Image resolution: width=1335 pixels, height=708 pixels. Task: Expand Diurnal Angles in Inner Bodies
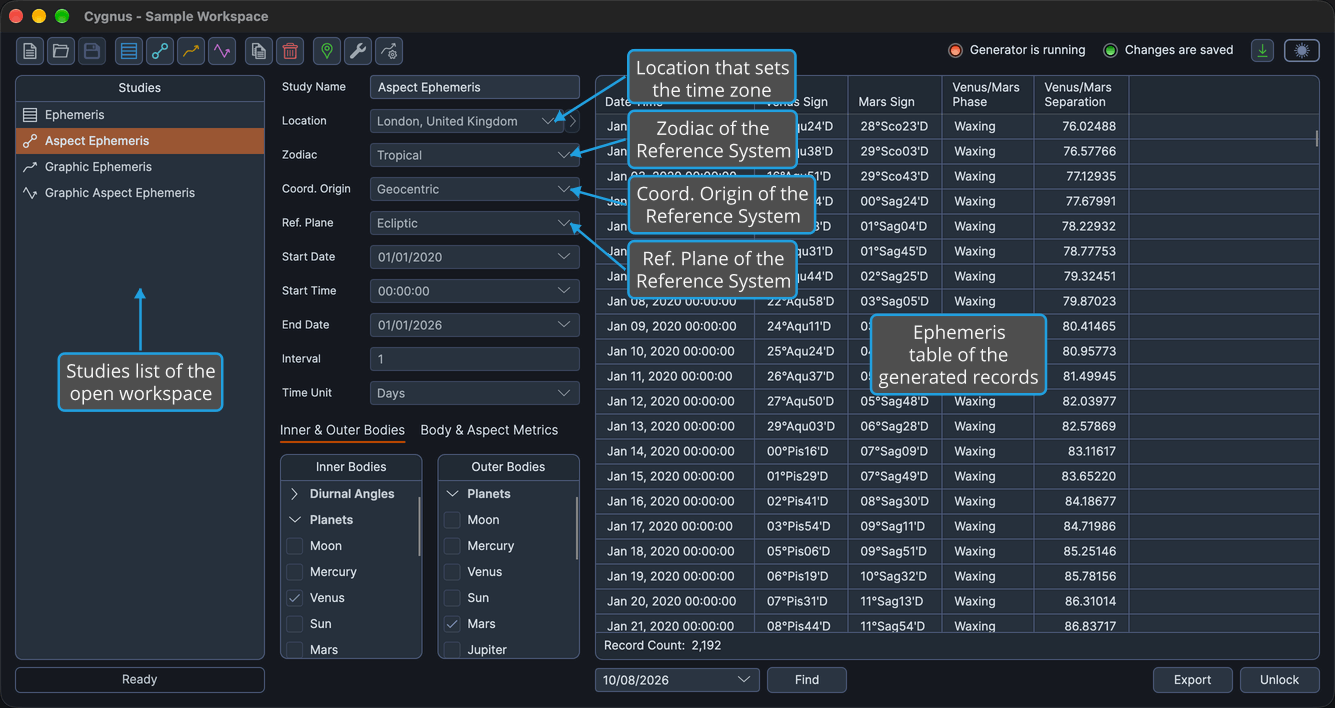pos(295,494)
